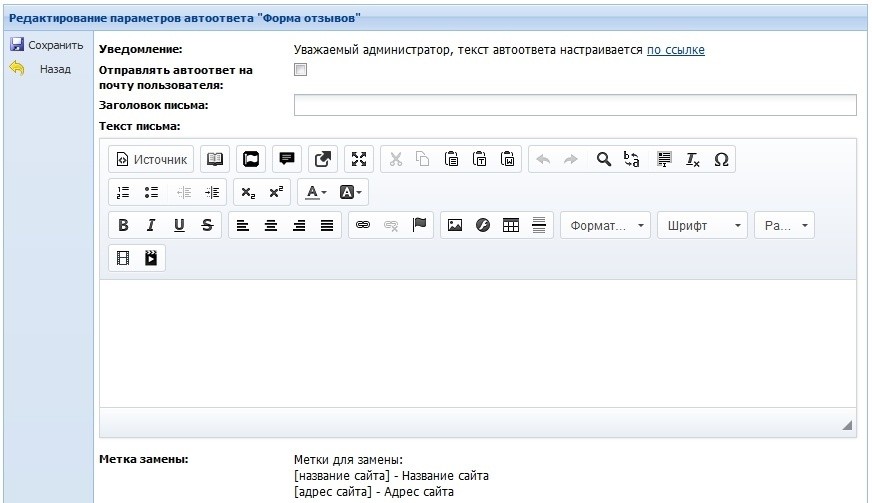This screenshot has height=503, width=872.
Task: Insert an image via the picture icon
Action: pos(454,225)
